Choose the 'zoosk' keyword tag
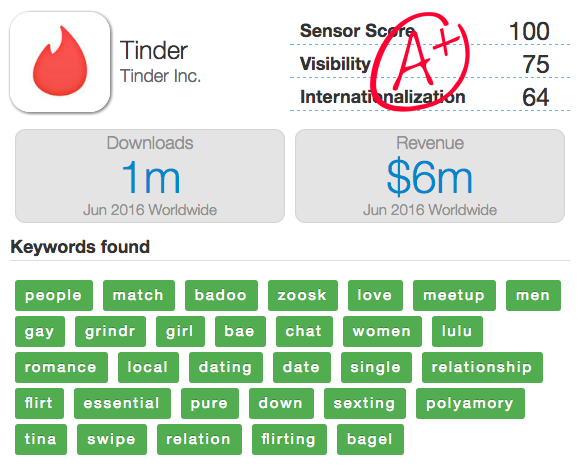 pos(303,295)
